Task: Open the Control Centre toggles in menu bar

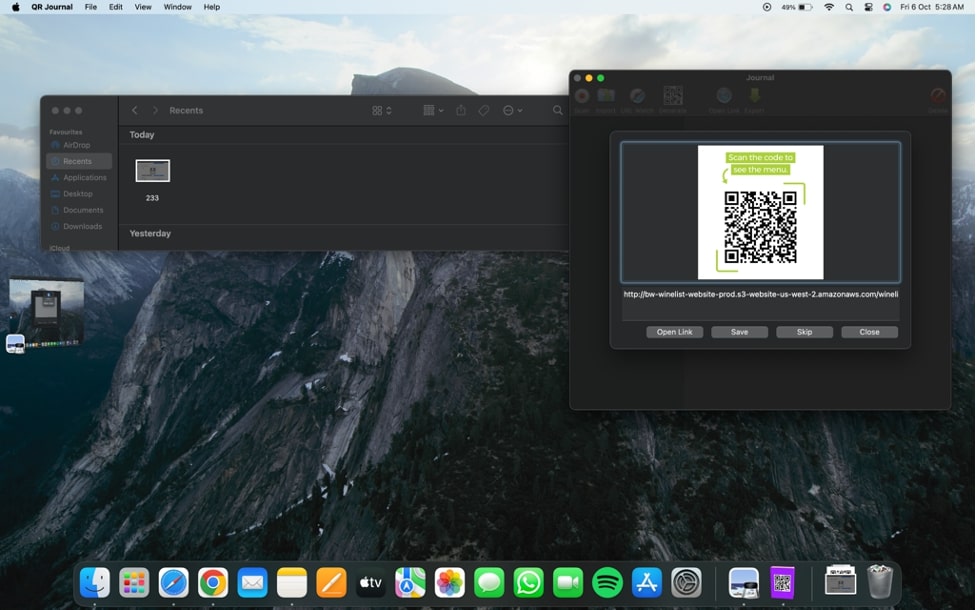Action: pos(868,7)
